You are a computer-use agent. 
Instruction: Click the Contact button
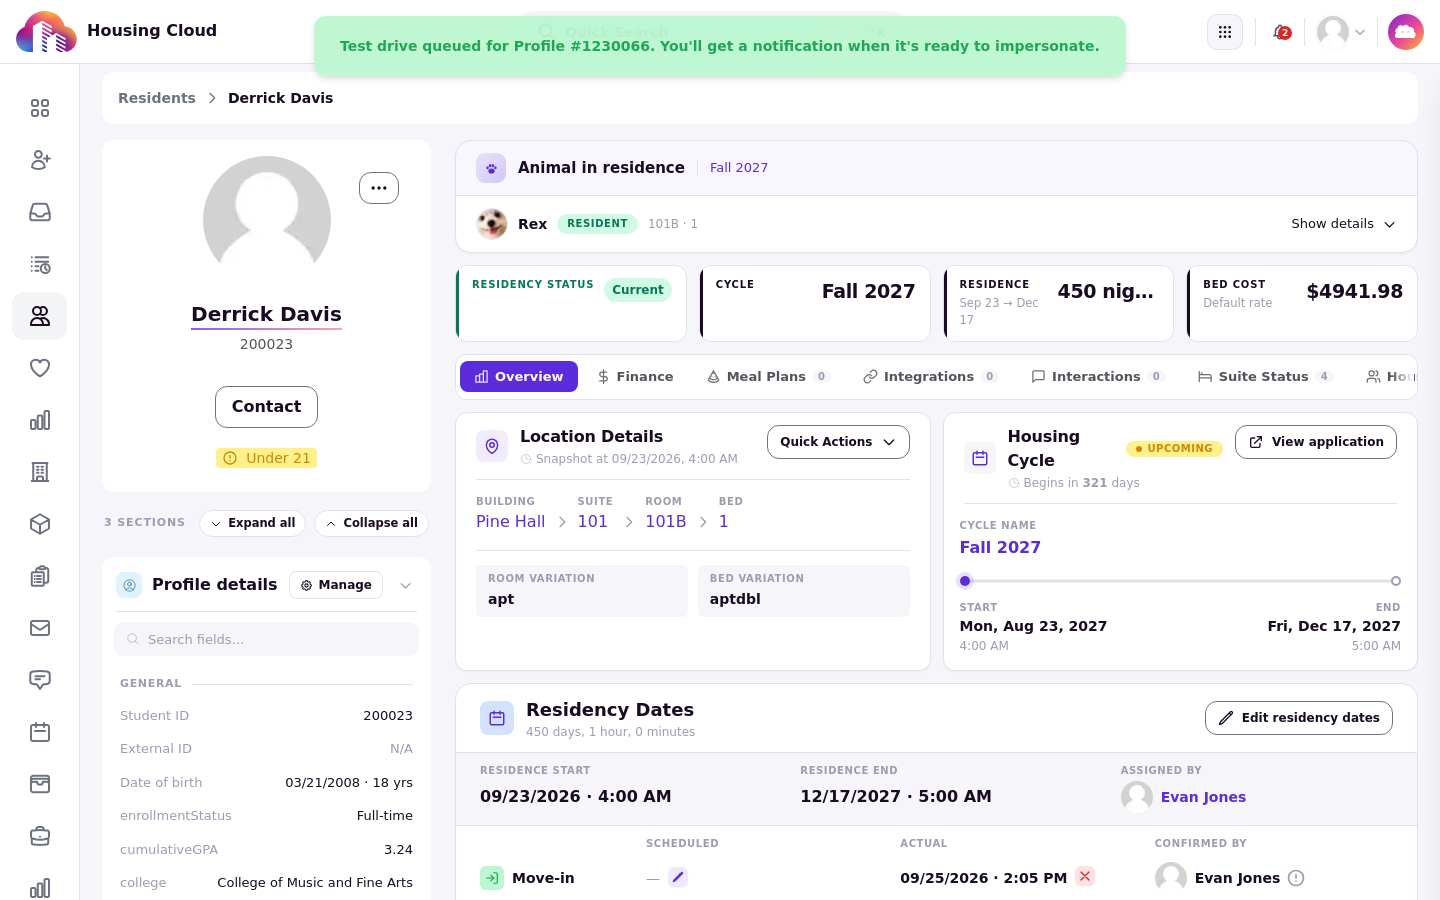coord(266,407)
